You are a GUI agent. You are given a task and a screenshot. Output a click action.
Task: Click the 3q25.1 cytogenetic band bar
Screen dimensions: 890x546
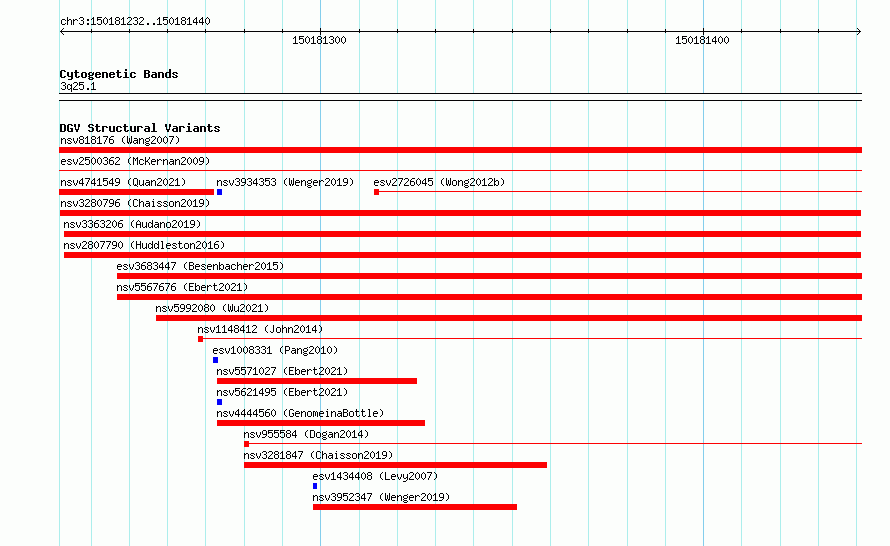460,97
